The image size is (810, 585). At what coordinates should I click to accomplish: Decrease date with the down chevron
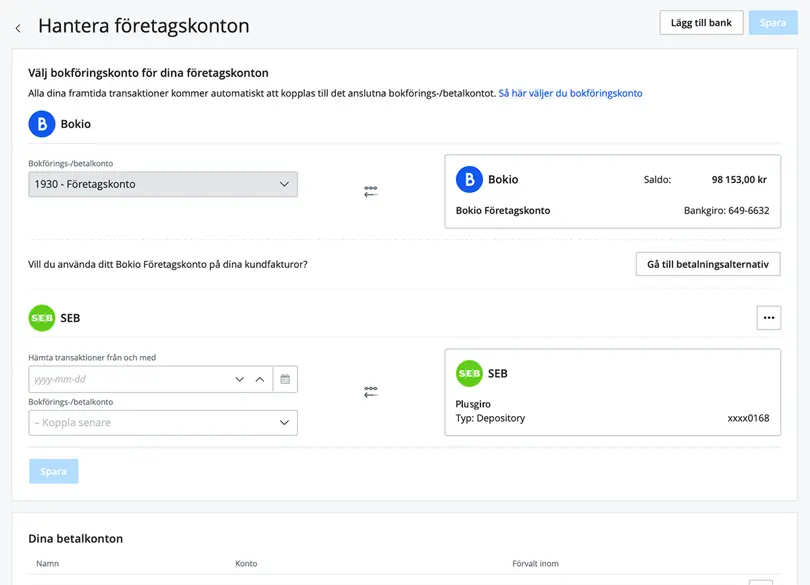[x=239, y=379]
